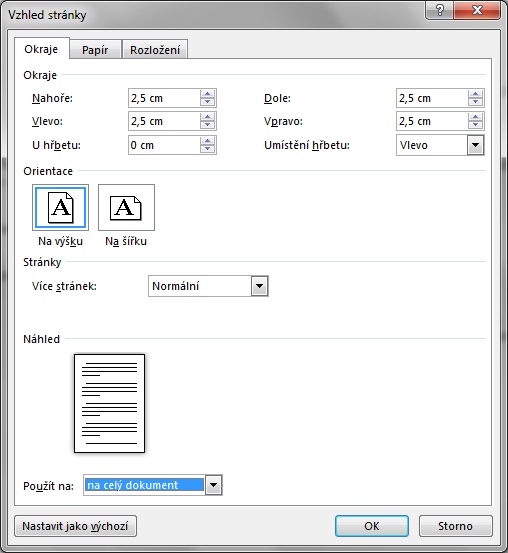
Task: Click the page preview thumbnail
Action: [109, 403]
